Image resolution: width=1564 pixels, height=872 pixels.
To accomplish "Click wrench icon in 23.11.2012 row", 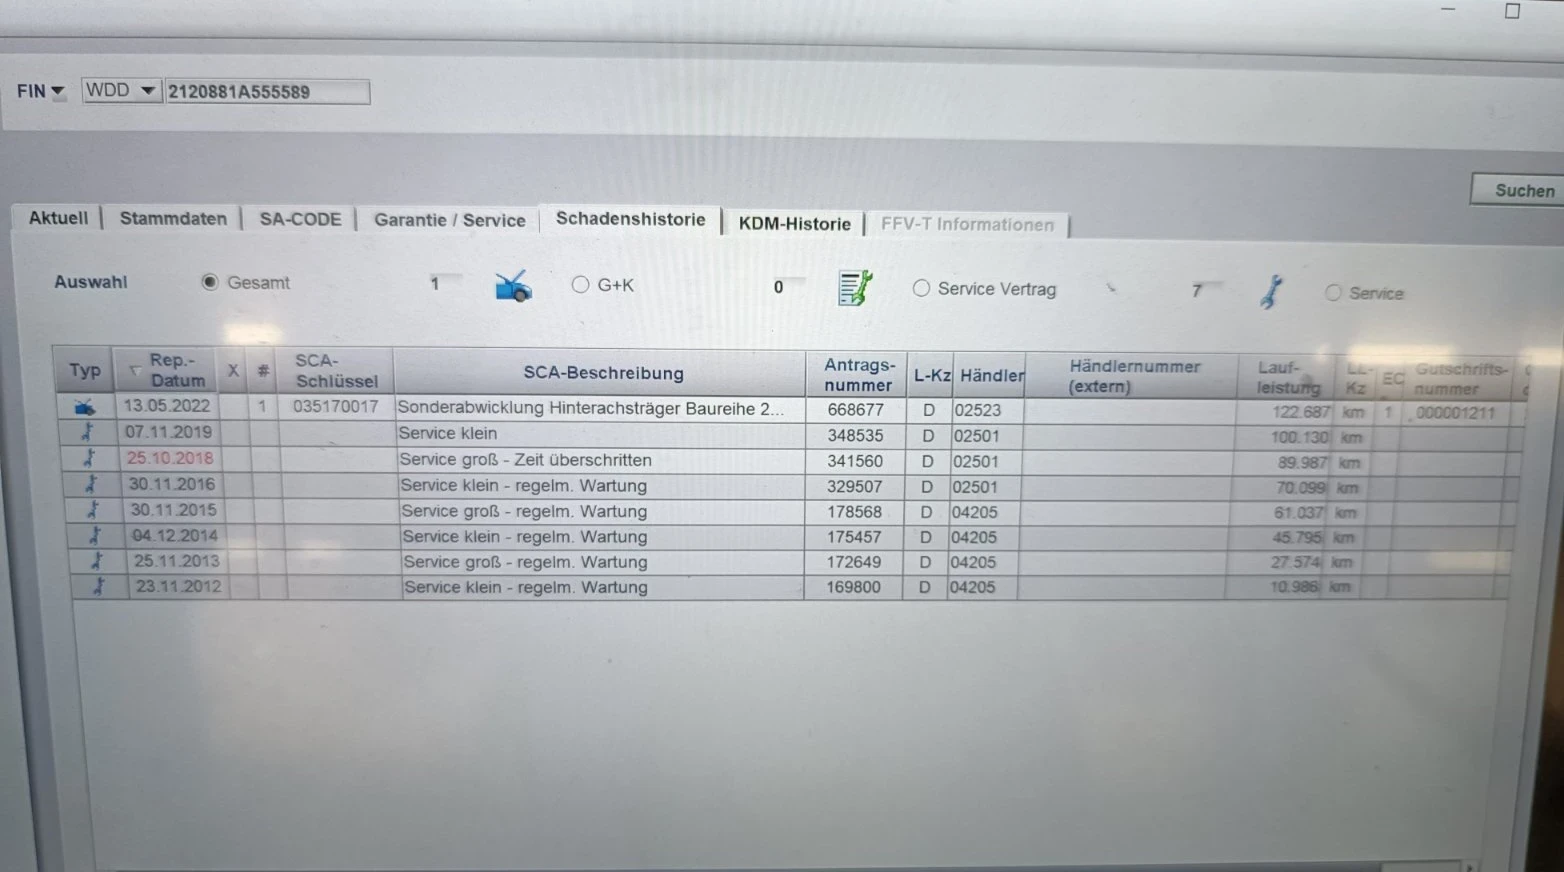I will coord(98,587).
